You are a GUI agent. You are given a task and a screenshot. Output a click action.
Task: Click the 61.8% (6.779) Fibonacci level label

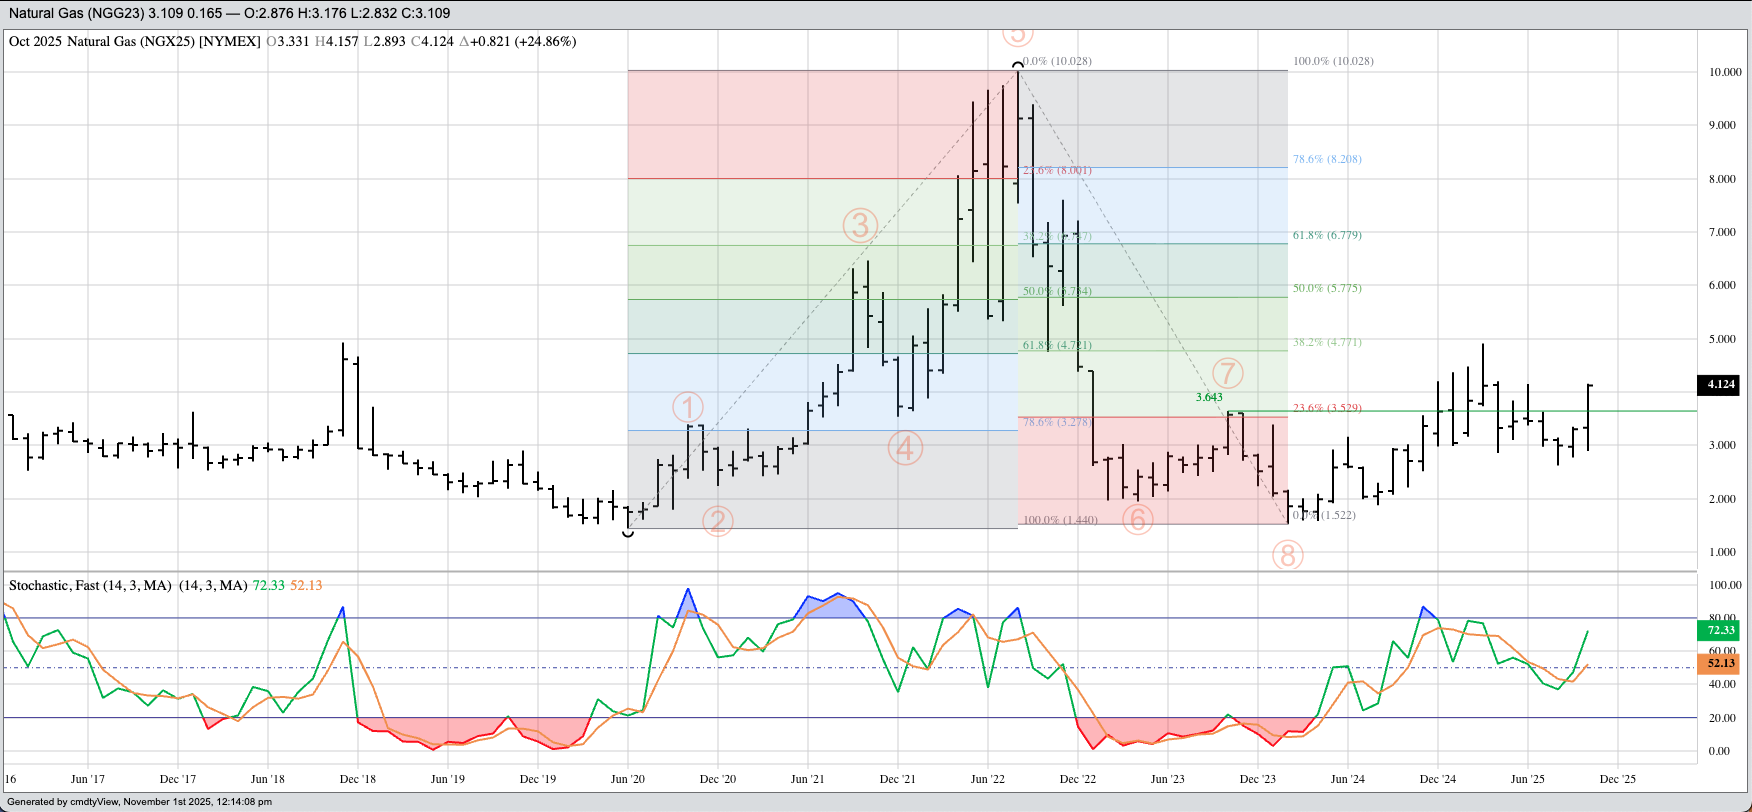coord(1327,235)
